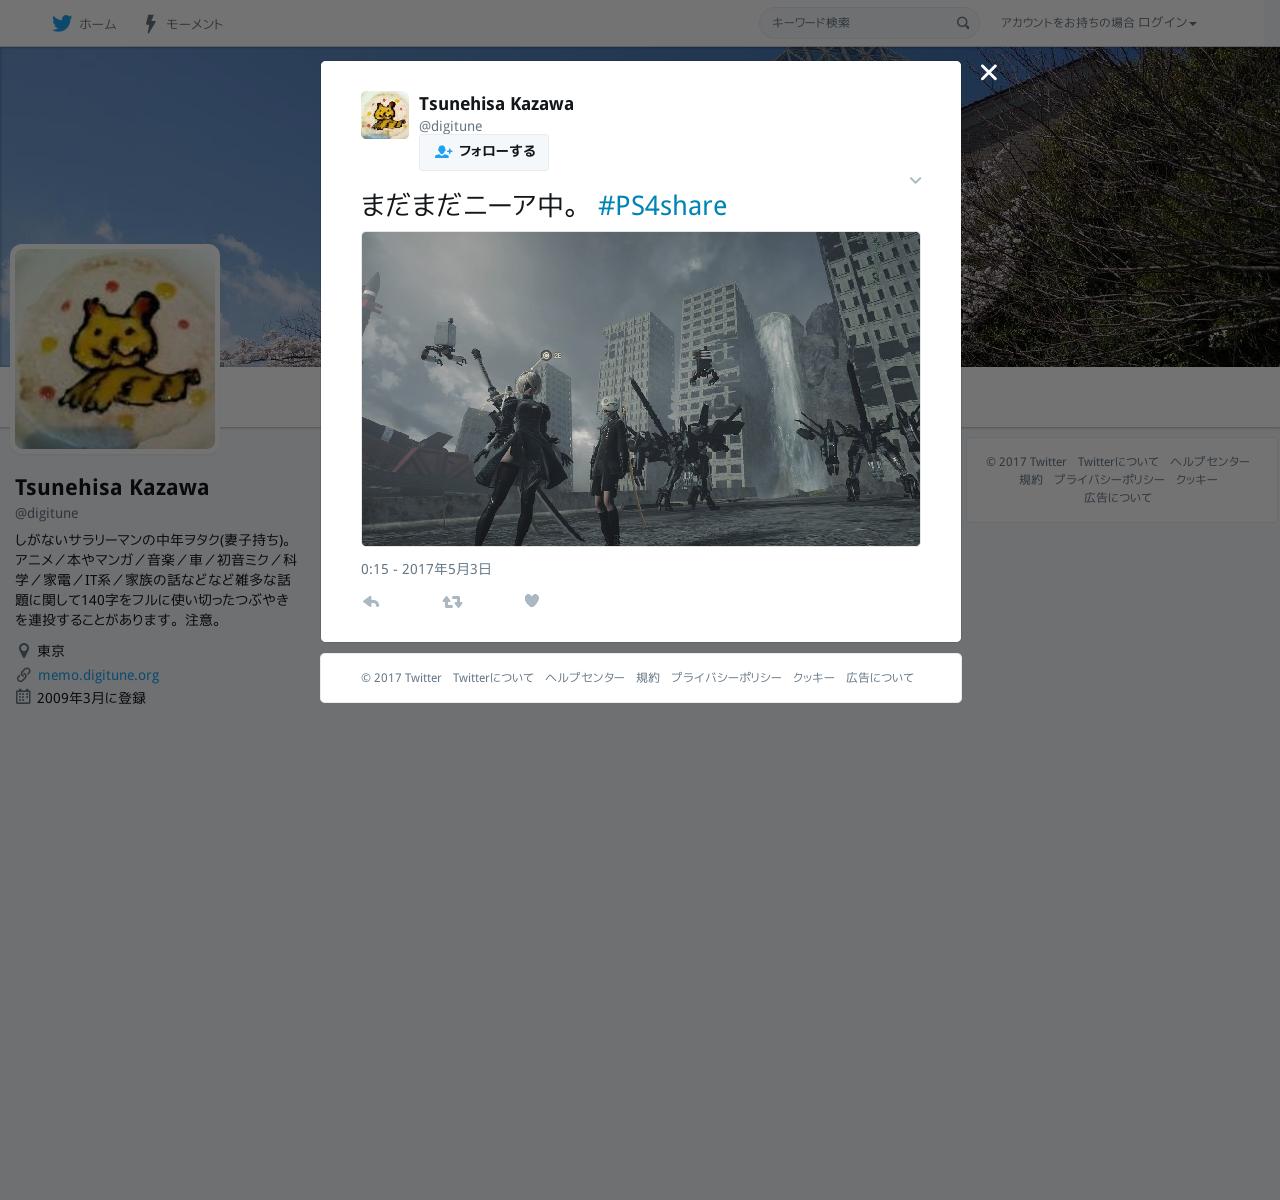This screenshot has height=1200, width=1280.
Task: Open 規約 in right sidebar footer
Action: tap(1031, 479)
